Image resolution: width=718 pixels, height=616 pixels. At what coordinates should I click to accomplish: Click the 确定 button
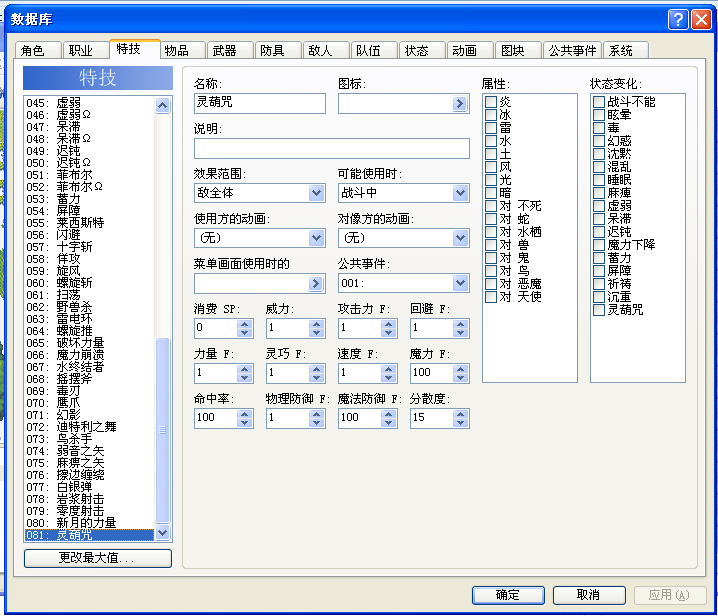(x=508, y=595)
